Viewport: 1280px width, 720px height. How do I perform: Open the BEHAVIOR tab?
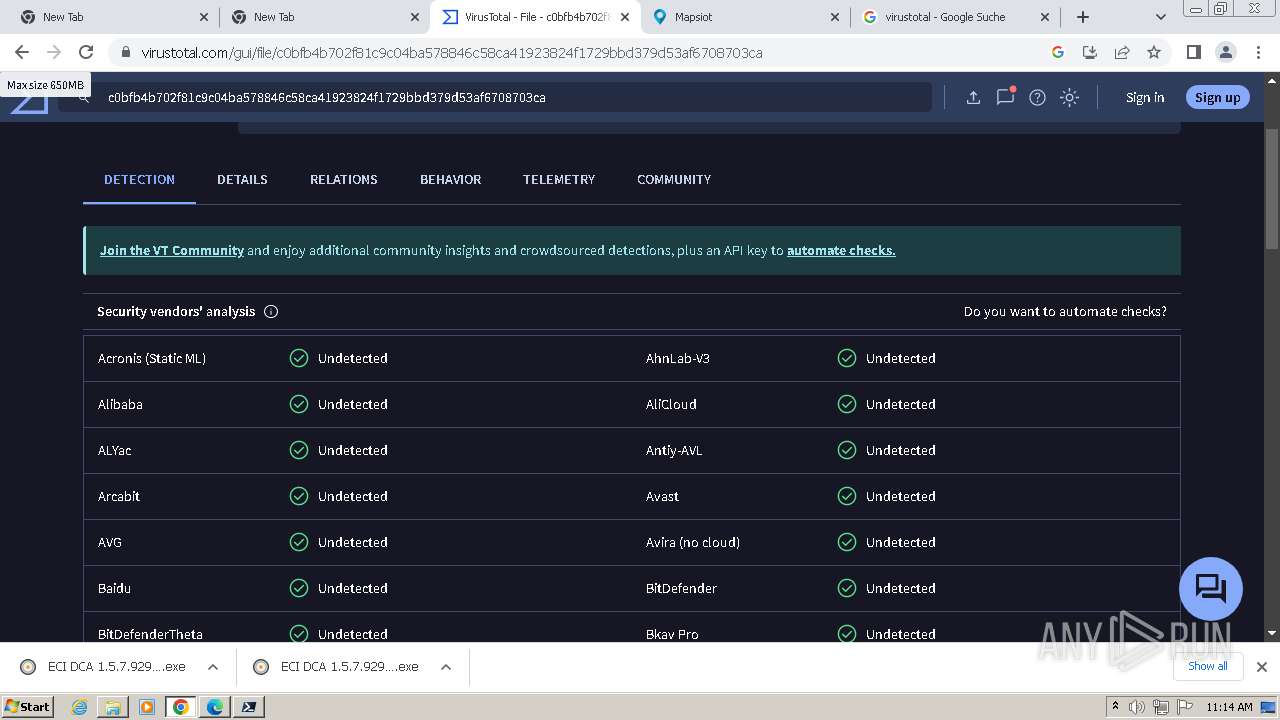tap(450, 180)
